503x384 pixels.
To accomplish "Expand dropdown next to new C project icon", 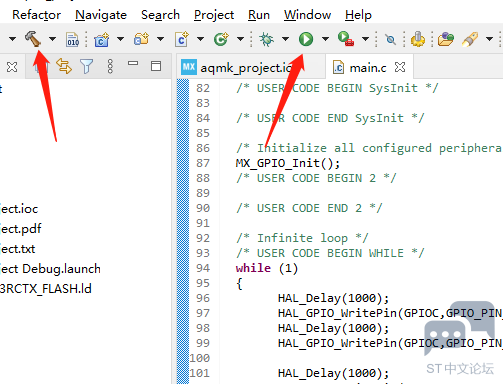I will click(121, 39).
